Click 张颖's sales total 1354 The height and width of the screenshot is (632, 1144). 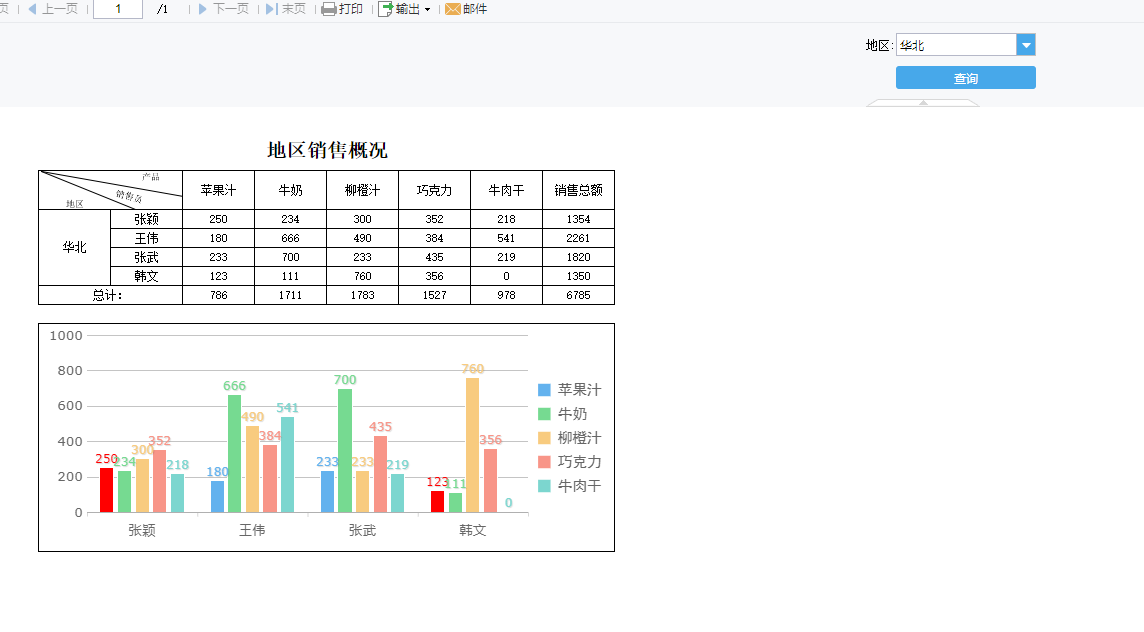click(579, 219)
